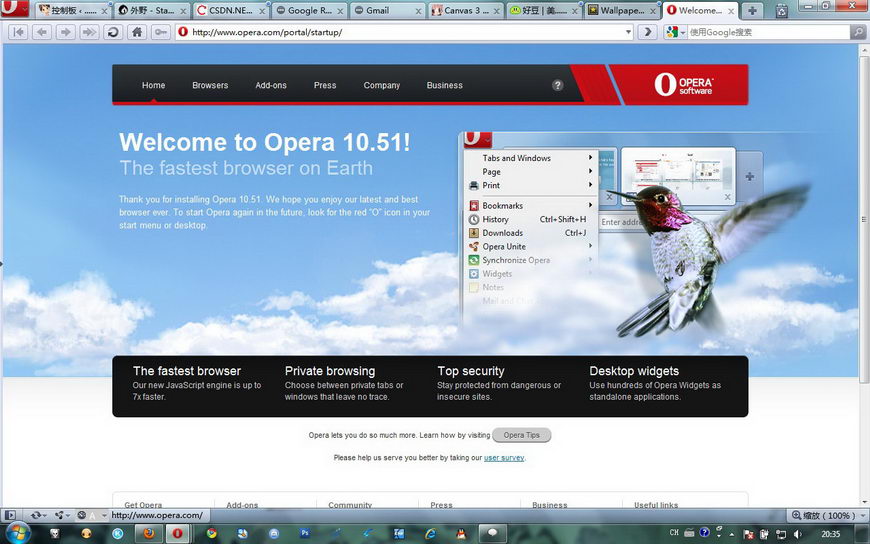Image resolution: width=870 pixels, height=544 pixels.
Task: Click the page's vertical scrollbar thumb
Action: coord(863,219)
